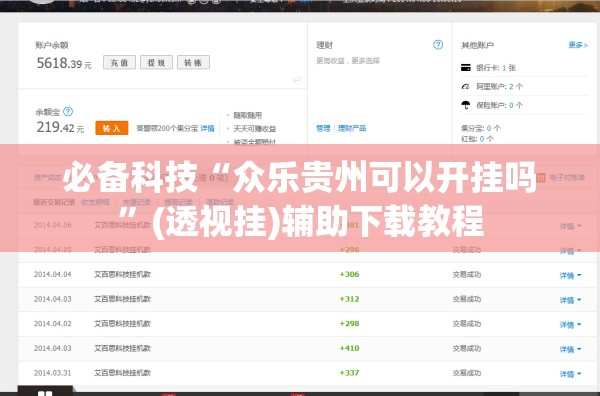Click the 余额宝 balance 219.42 元
This screenshot has width=600, height=396.
[60, 127]
